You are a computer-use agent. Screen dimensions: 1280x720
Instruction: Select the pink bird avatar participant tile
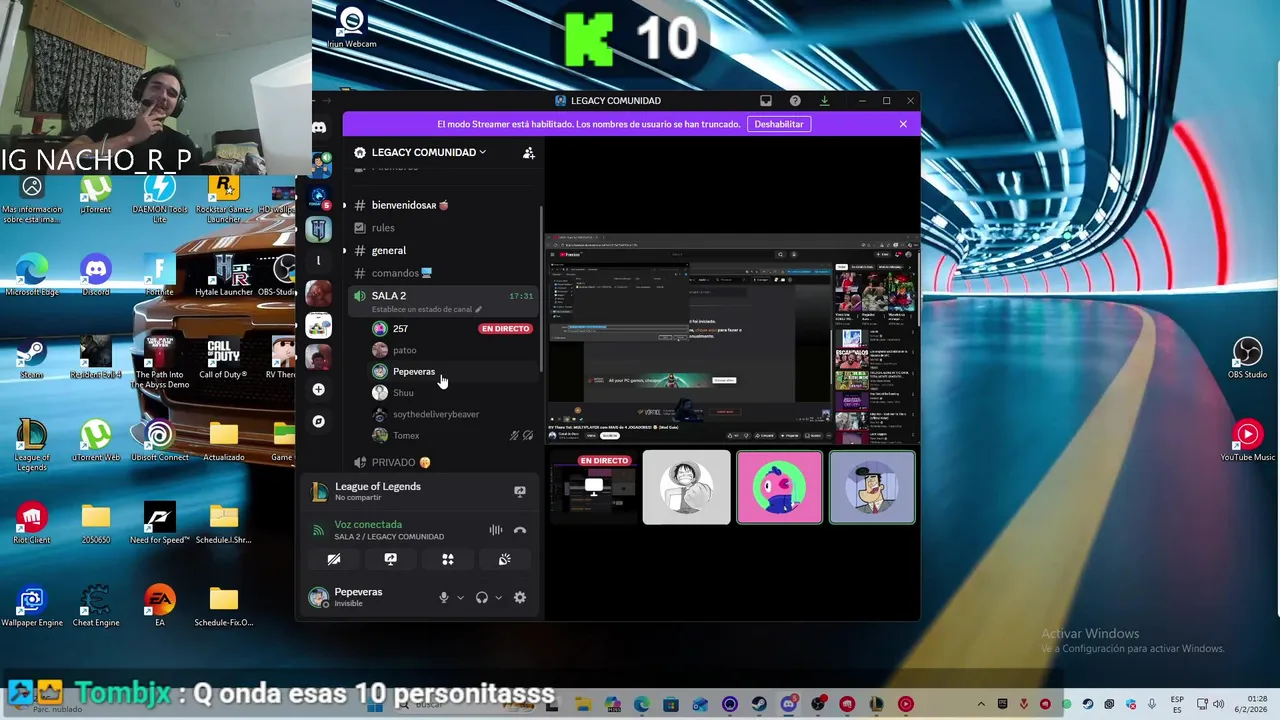coord(779,487)
